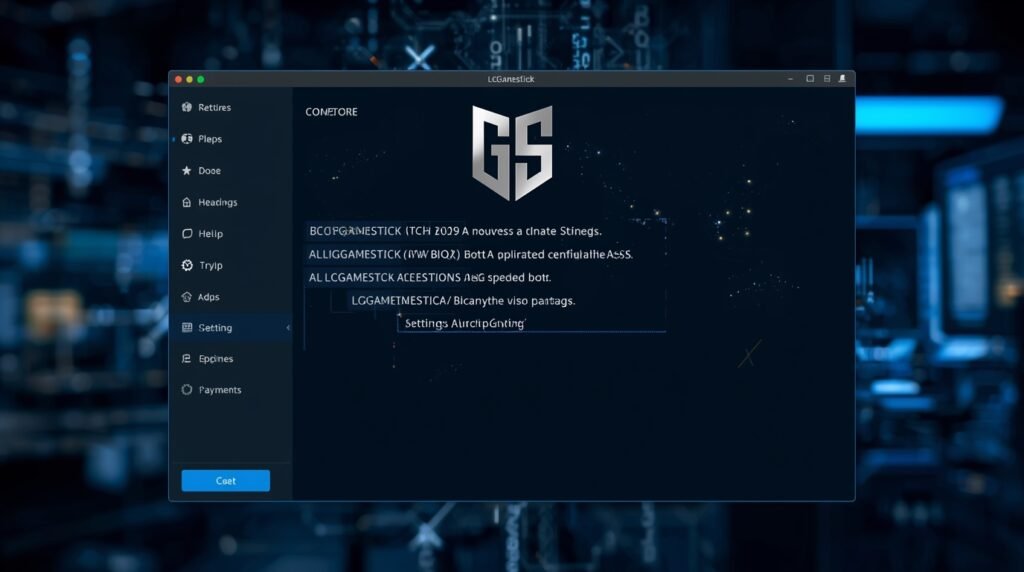1024x572 pixels.
Task: Open the Eppines sidebar item
Action: tap(215, 359)
